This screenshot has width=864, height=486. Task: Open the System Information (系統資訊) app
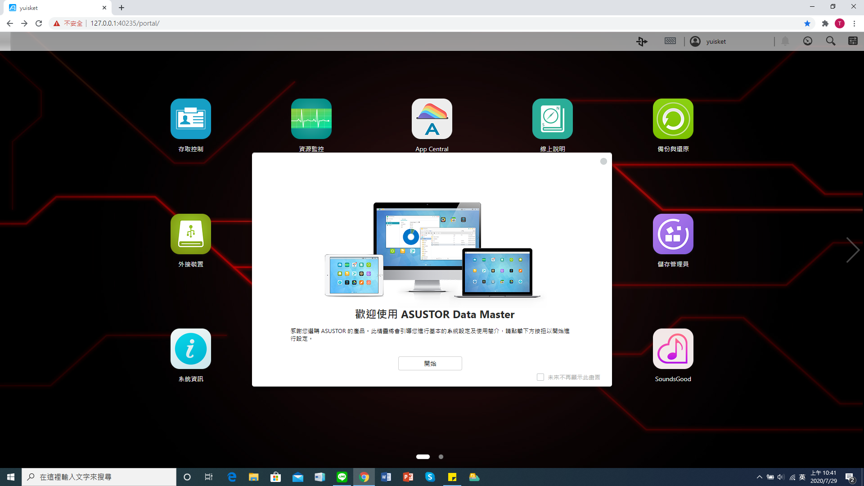[x=191, y=349]
